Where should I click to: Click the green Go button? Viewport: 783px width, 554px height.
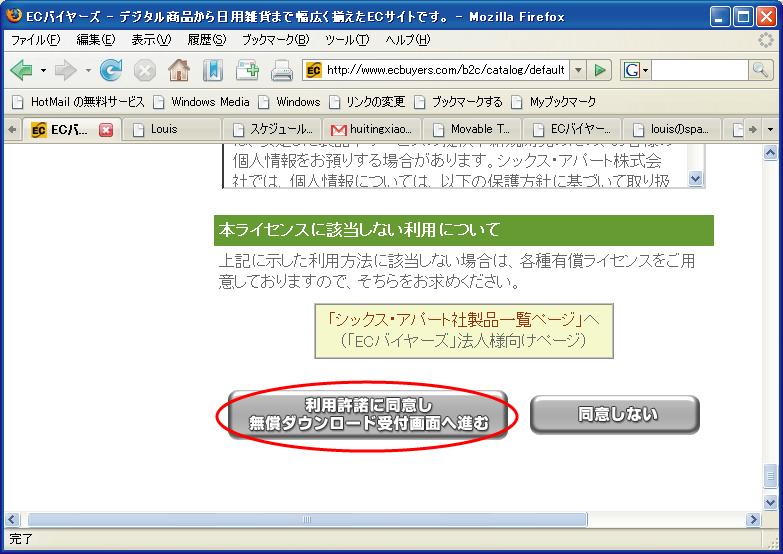pos(600,70)
